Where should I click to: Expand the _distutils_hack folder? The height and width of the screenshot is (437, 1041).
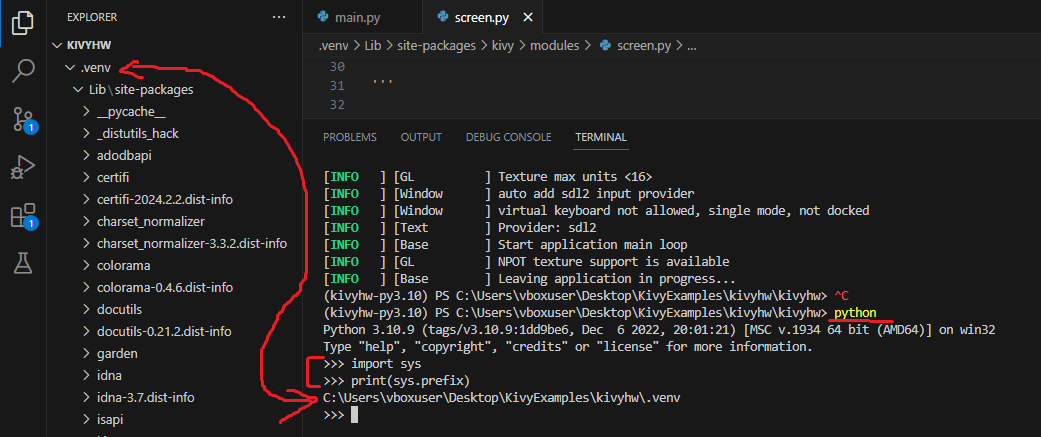tap(86, 133)
